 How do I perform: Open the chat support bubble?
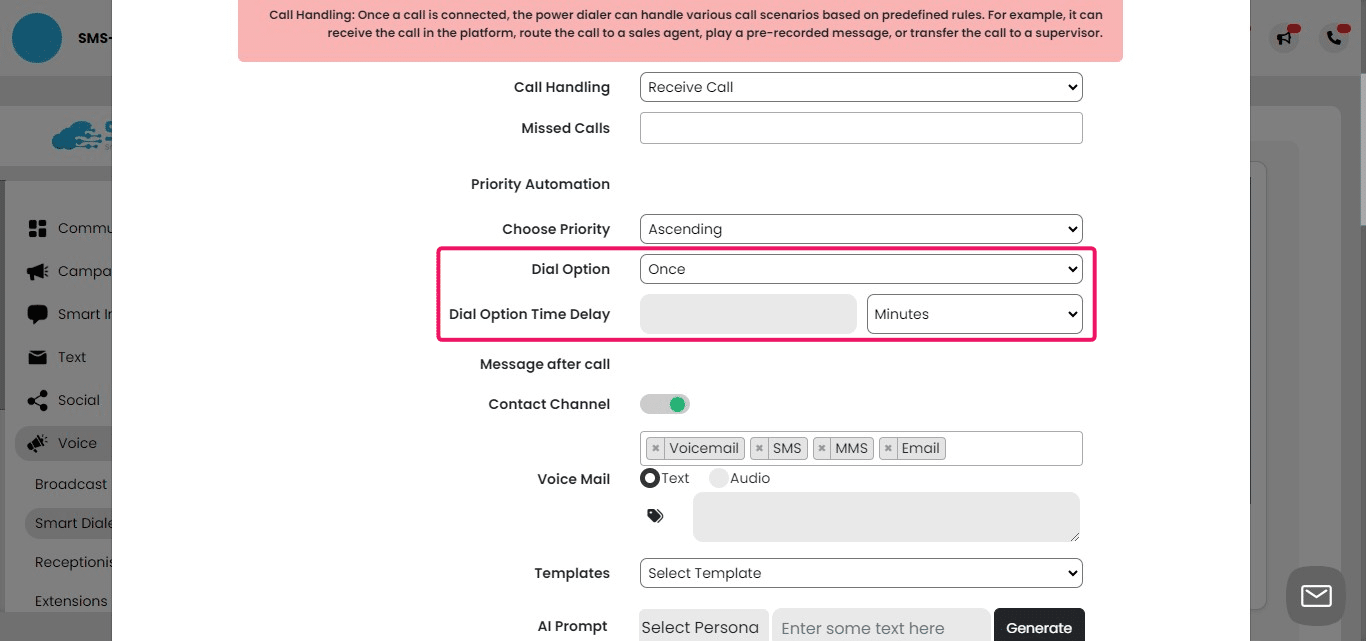(1315, 595)
